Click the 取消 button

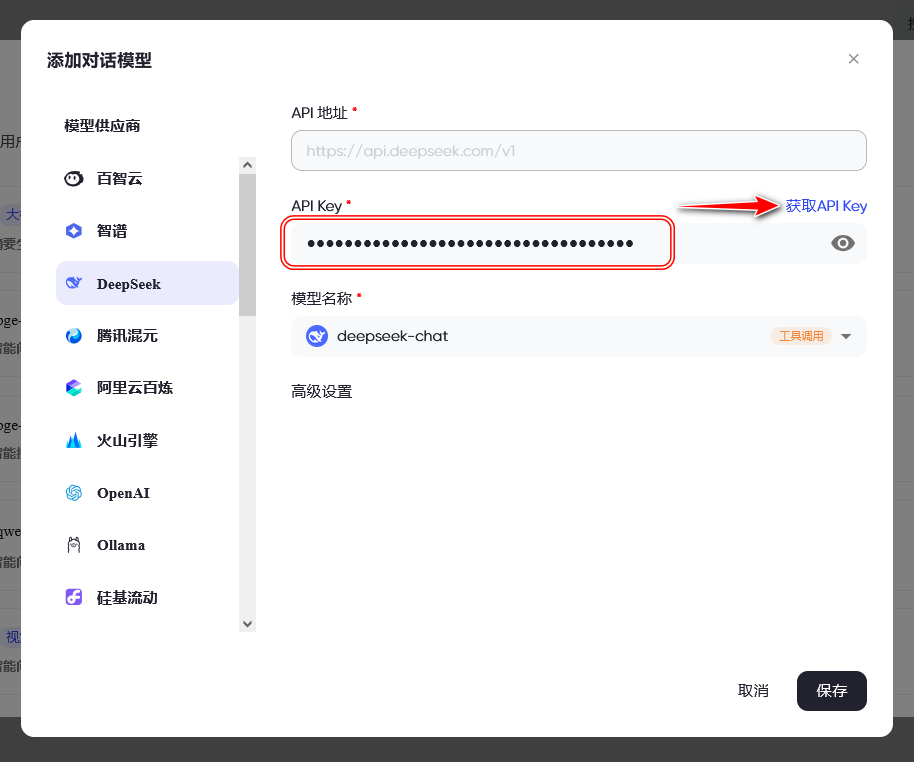(x=753, y=691)
